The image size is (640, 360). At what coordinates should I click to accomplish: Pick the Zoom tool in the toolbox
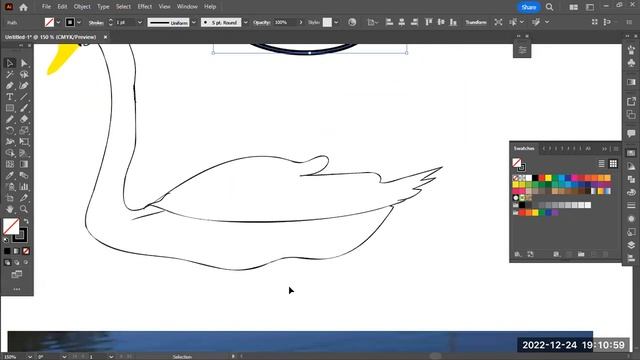click(24, 209)
